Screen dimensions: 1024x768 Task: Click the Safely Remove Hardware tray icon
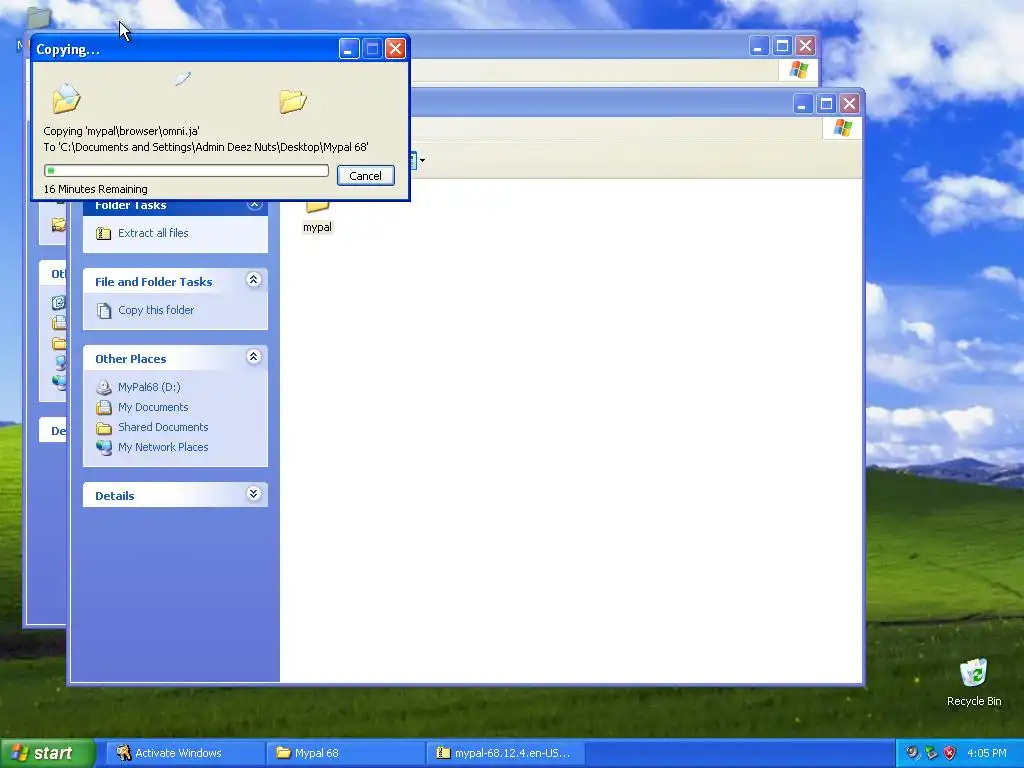[x=931, y=753]
